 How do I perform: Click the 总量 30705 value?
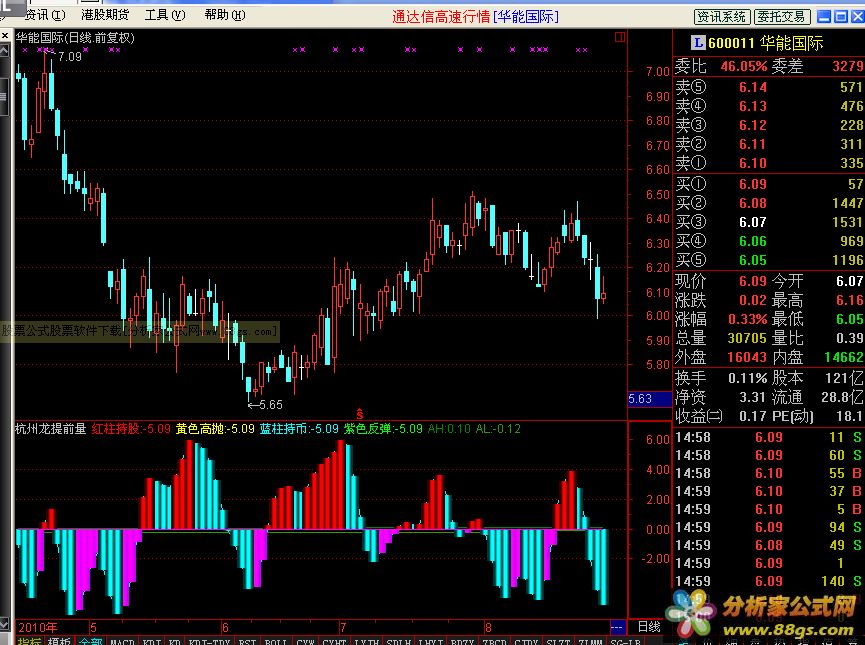pos(747,338)
